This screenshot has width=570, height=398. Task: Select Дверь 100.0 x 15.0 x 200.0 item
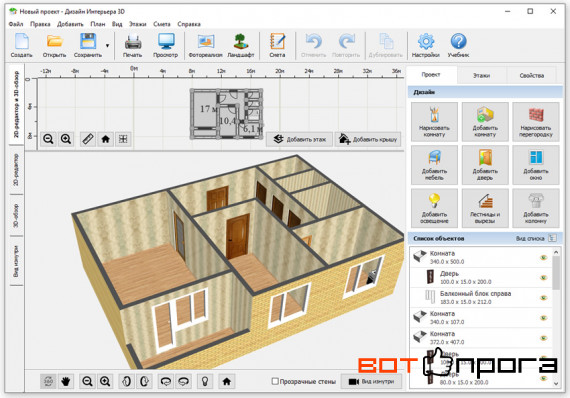click(x=481, y=277)
